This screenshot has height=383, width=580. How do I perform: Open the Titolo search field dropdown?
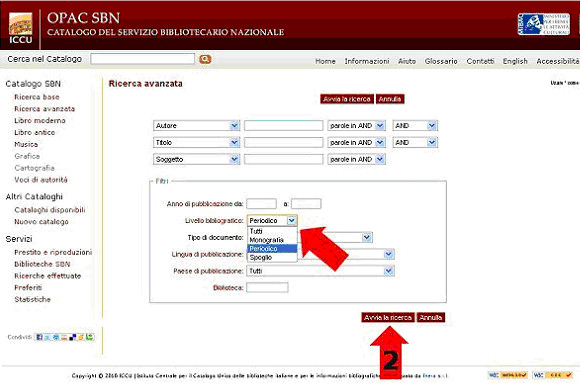point(196,142)
